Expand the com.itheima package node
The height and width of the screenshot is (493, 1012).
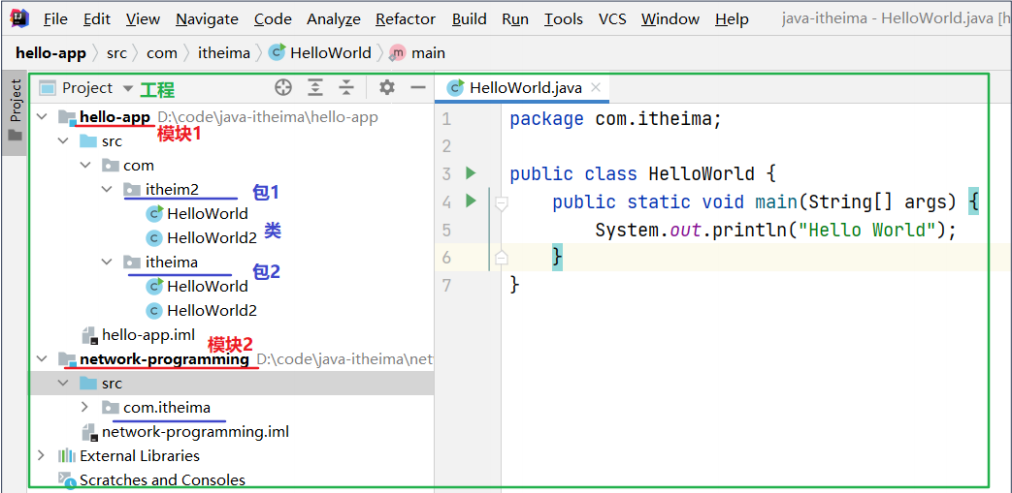(85, 407)
